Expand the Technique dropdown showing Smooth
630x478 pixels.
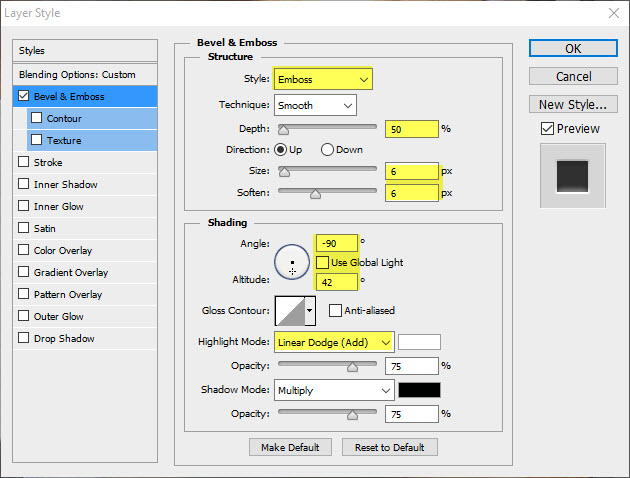[x=316, y=105]
